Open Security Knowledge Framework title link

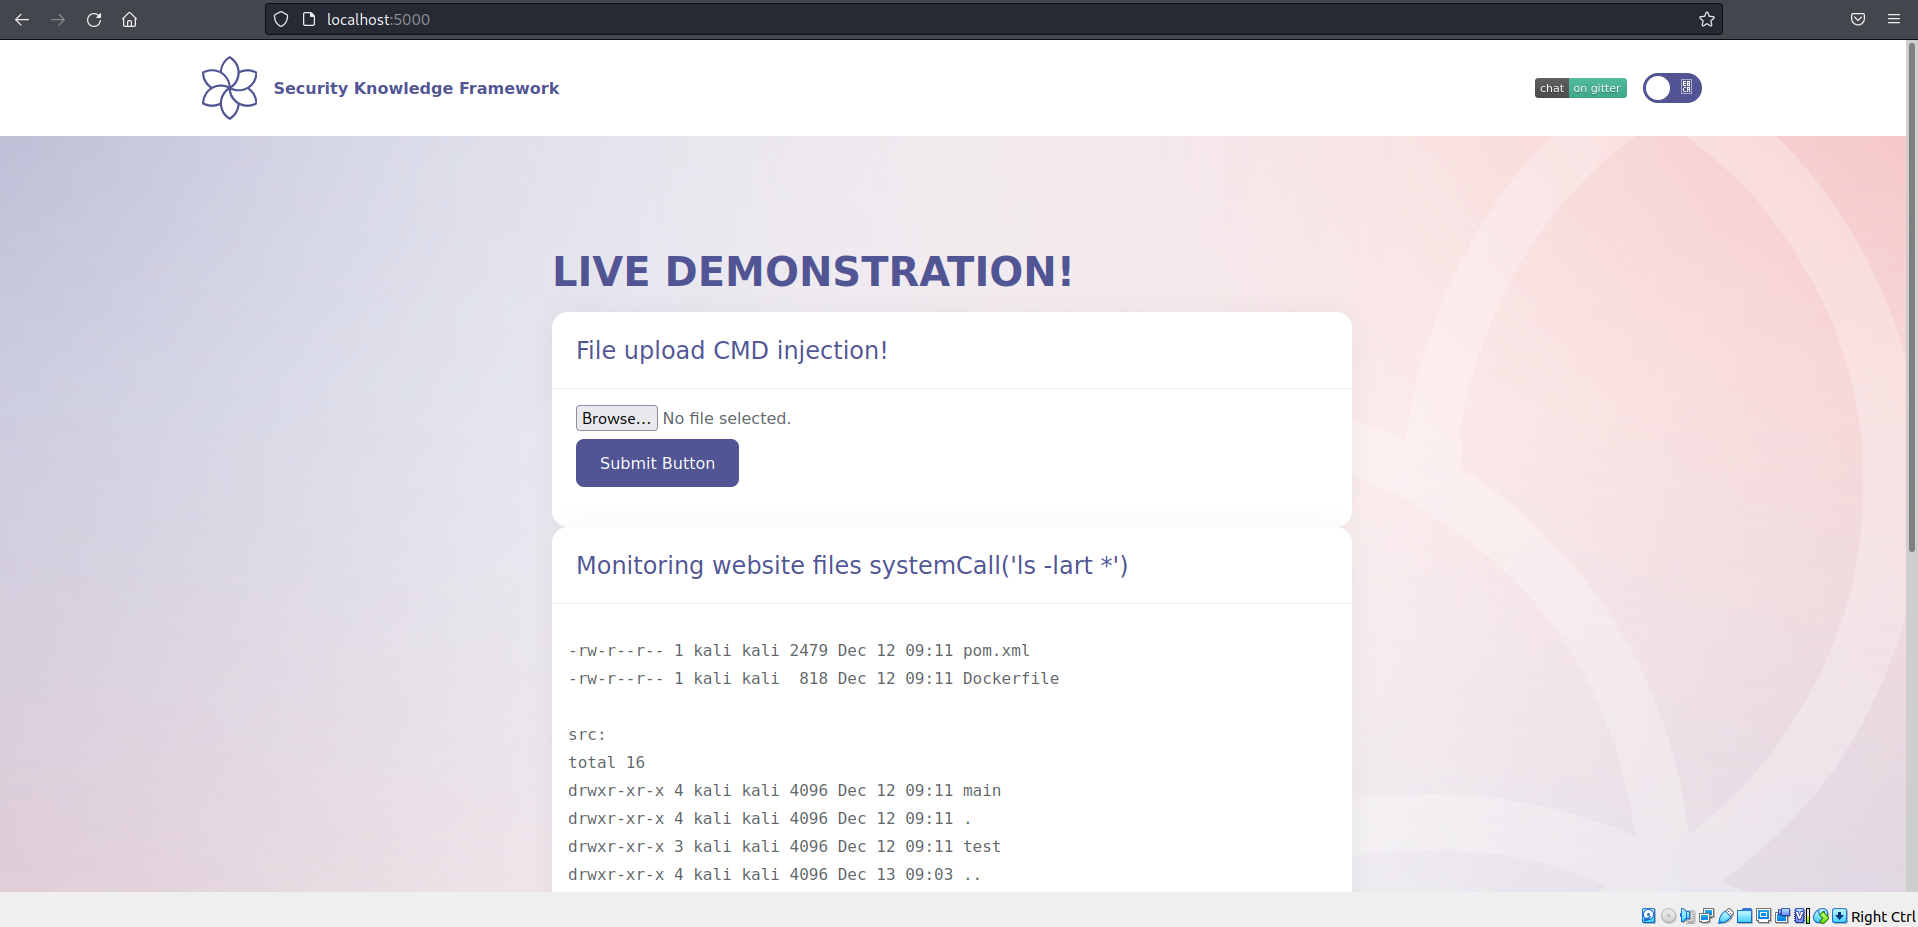416,88
